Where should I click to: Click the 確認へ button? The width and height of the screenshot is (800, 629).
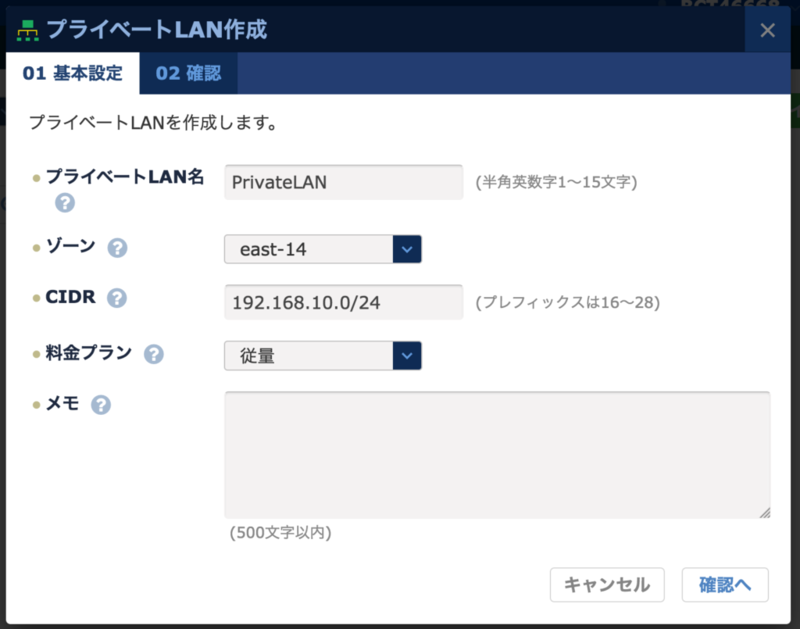725,585
